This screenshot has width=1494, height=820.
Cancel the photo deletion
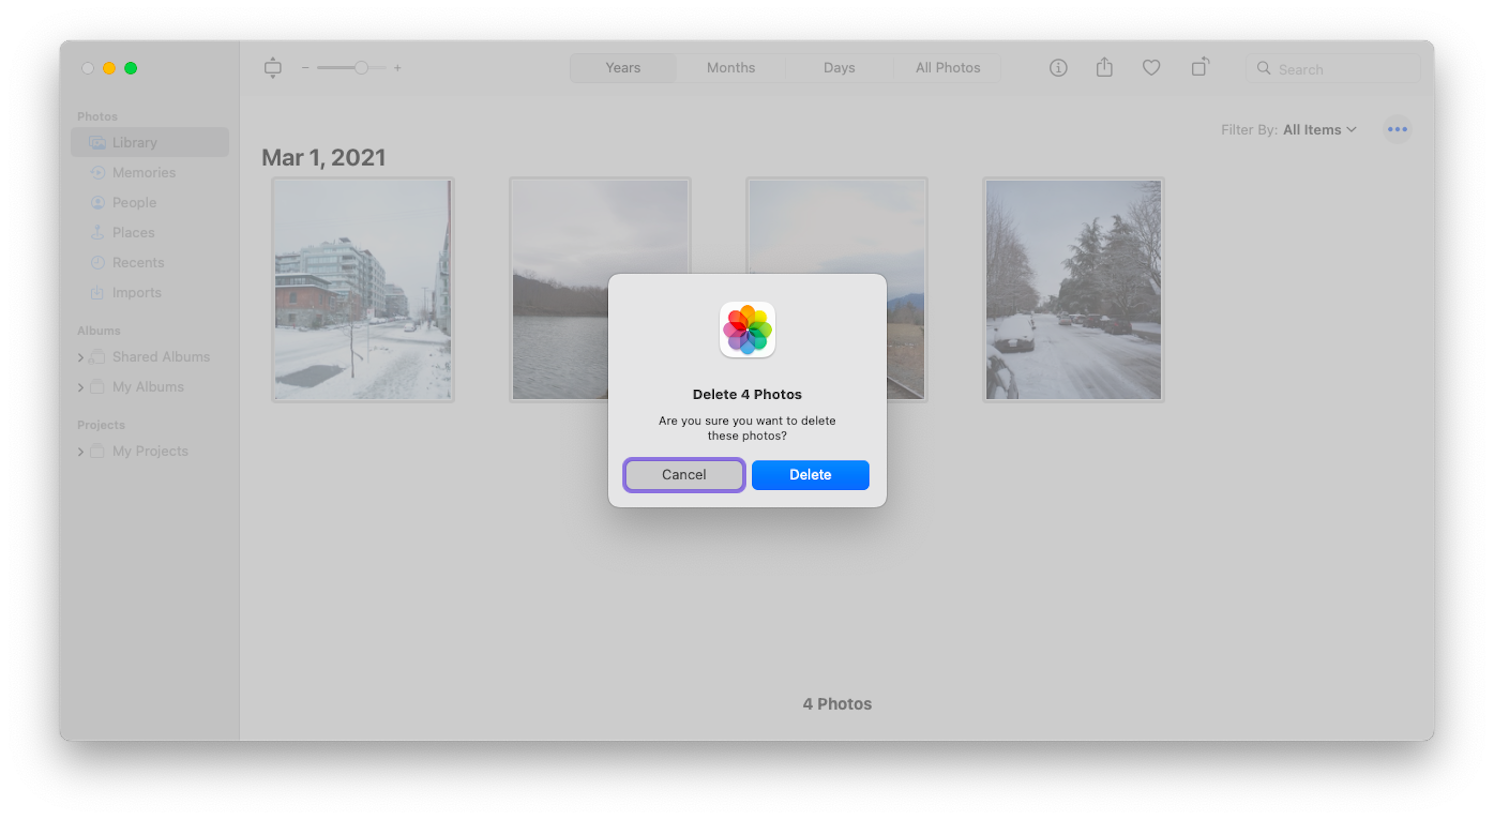click(x=683, y=474)
